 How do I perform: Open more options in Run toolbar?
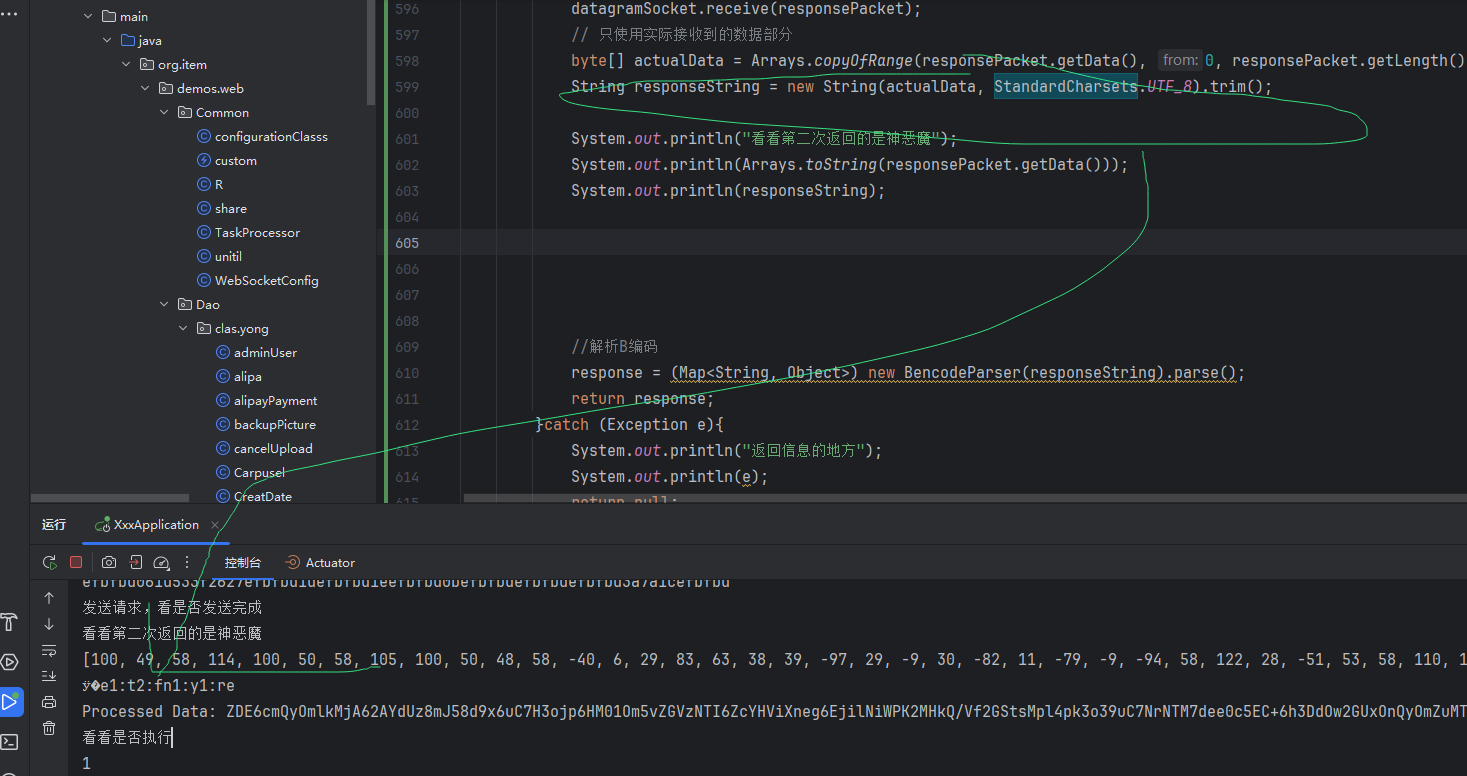pyautogui.click(x=187, y=563)
